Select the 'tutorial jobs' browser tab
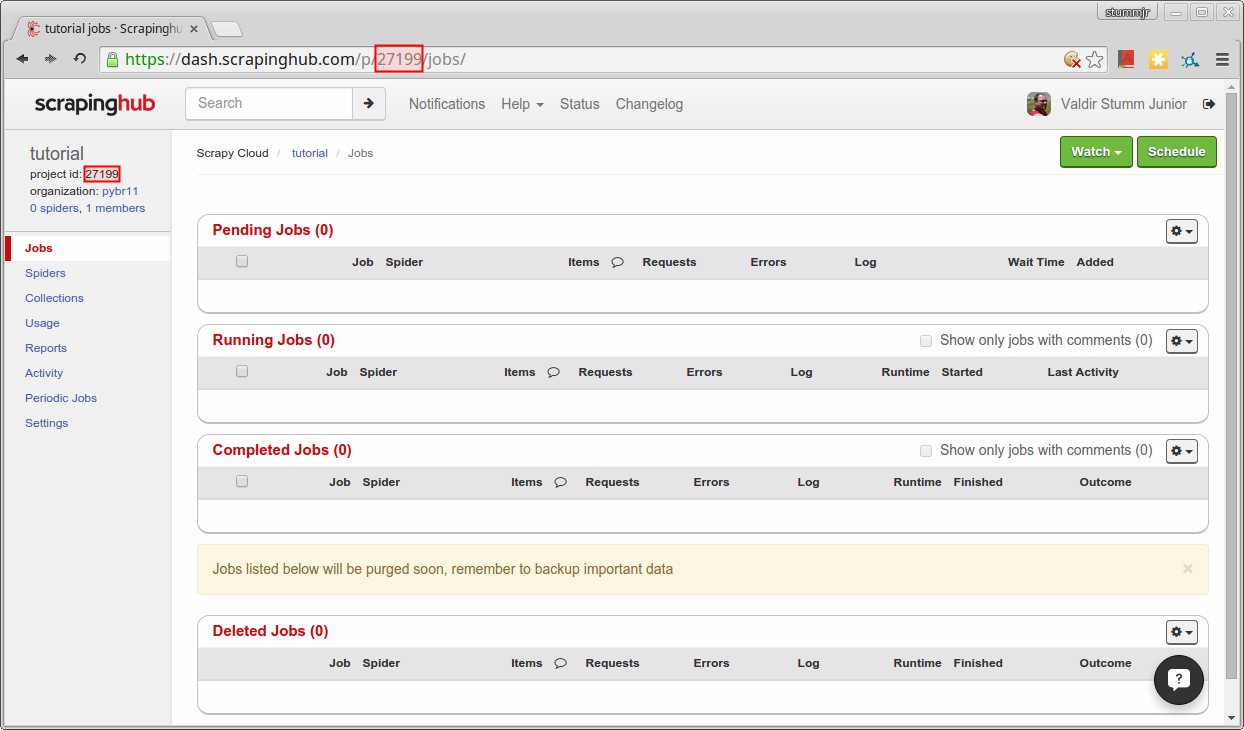 point(110,29)
